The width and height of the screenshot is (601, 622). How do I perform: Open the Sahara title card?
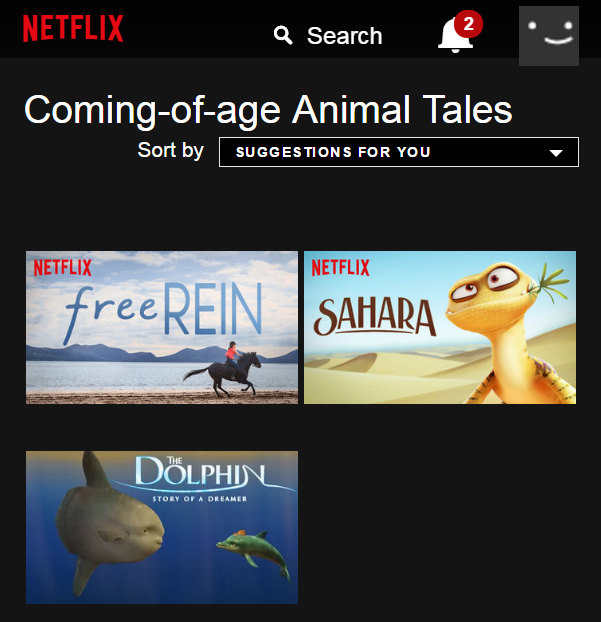440,327
